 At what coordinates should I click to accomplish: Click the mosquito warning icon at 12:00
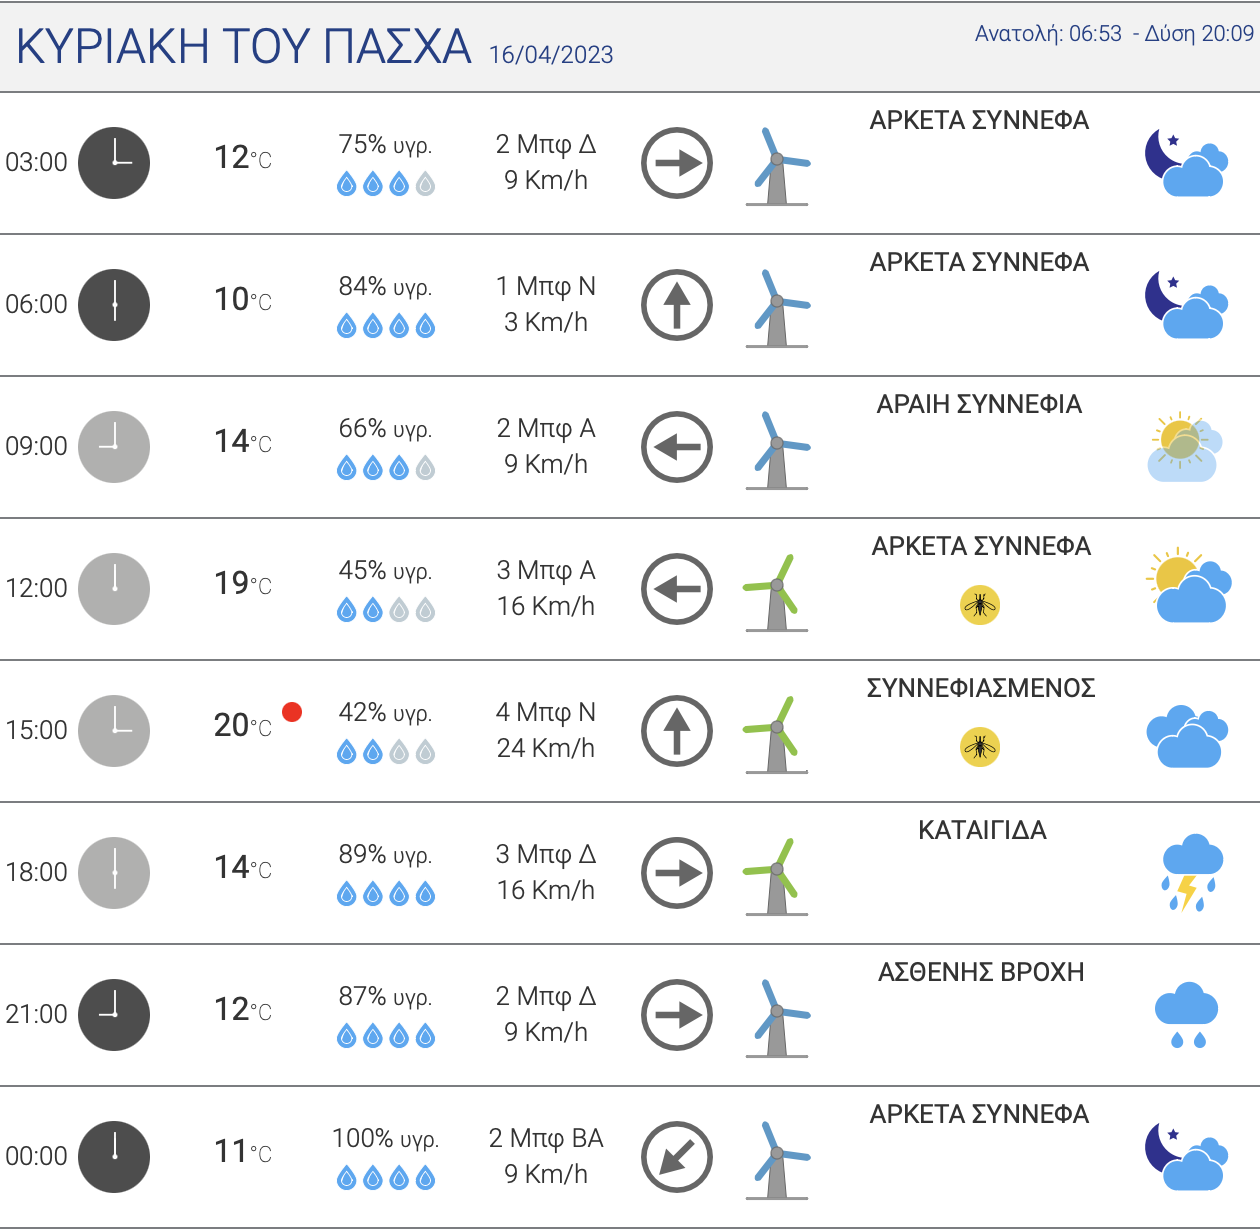click(980, 605)
